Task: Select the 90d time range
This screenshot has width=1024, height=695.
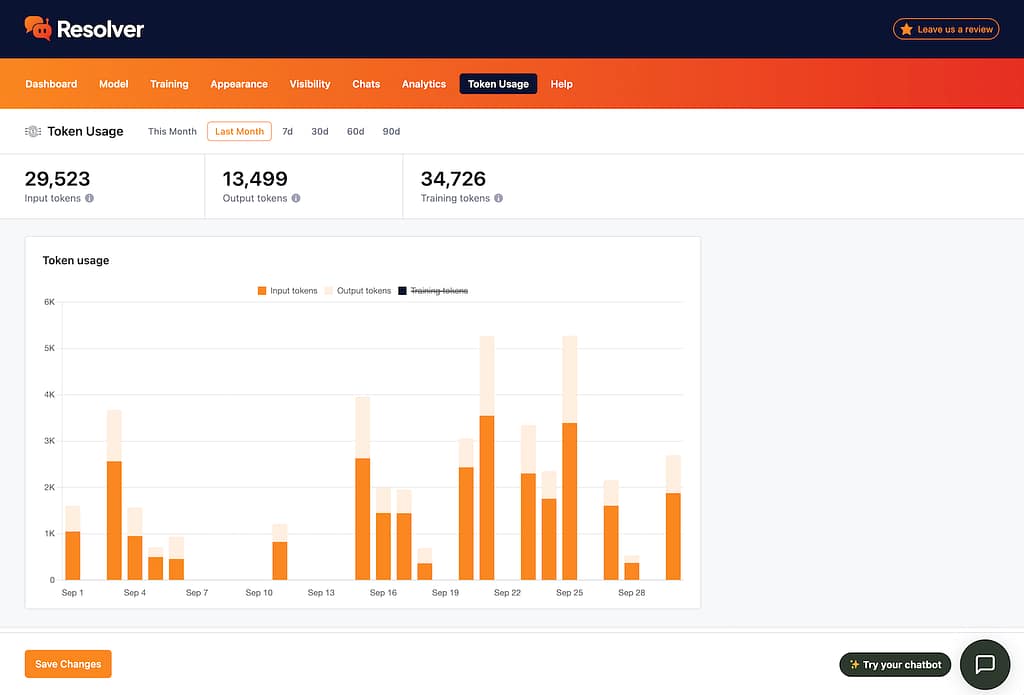Action: pos(391,131)
